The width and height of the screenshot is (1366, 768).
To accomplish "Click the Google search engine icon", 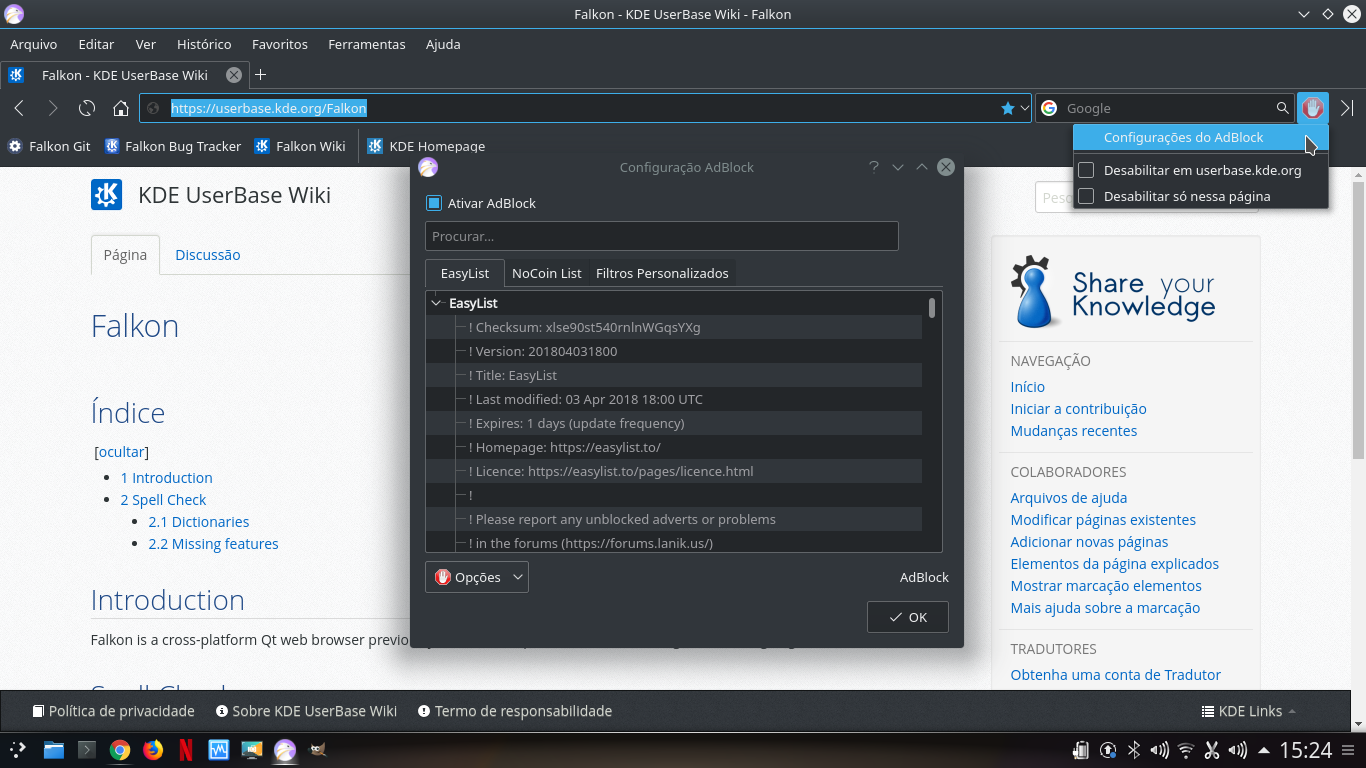I will point(1049,108).
